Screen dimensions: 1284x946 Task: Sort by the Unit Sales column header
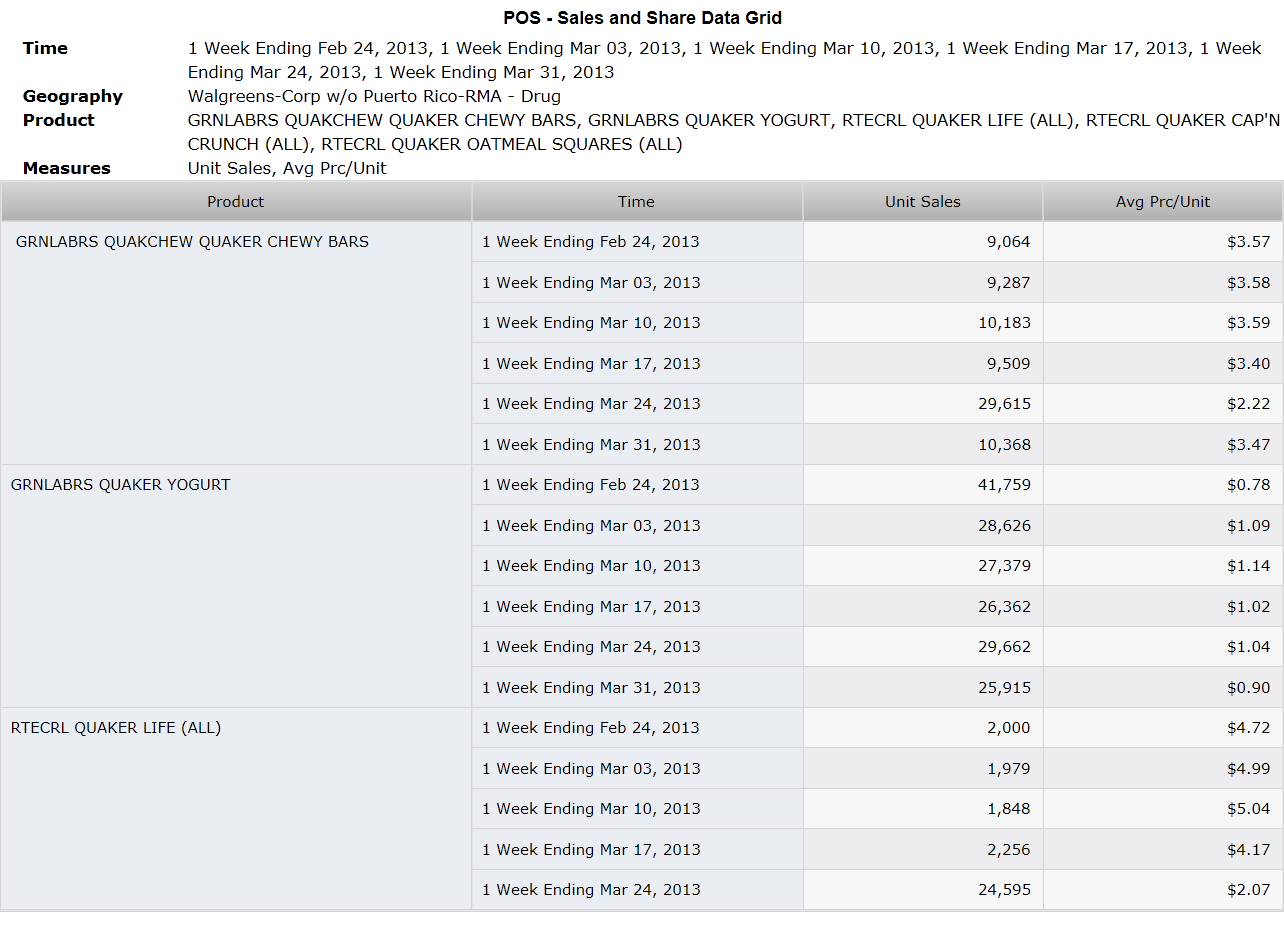[x=923, y=202]
